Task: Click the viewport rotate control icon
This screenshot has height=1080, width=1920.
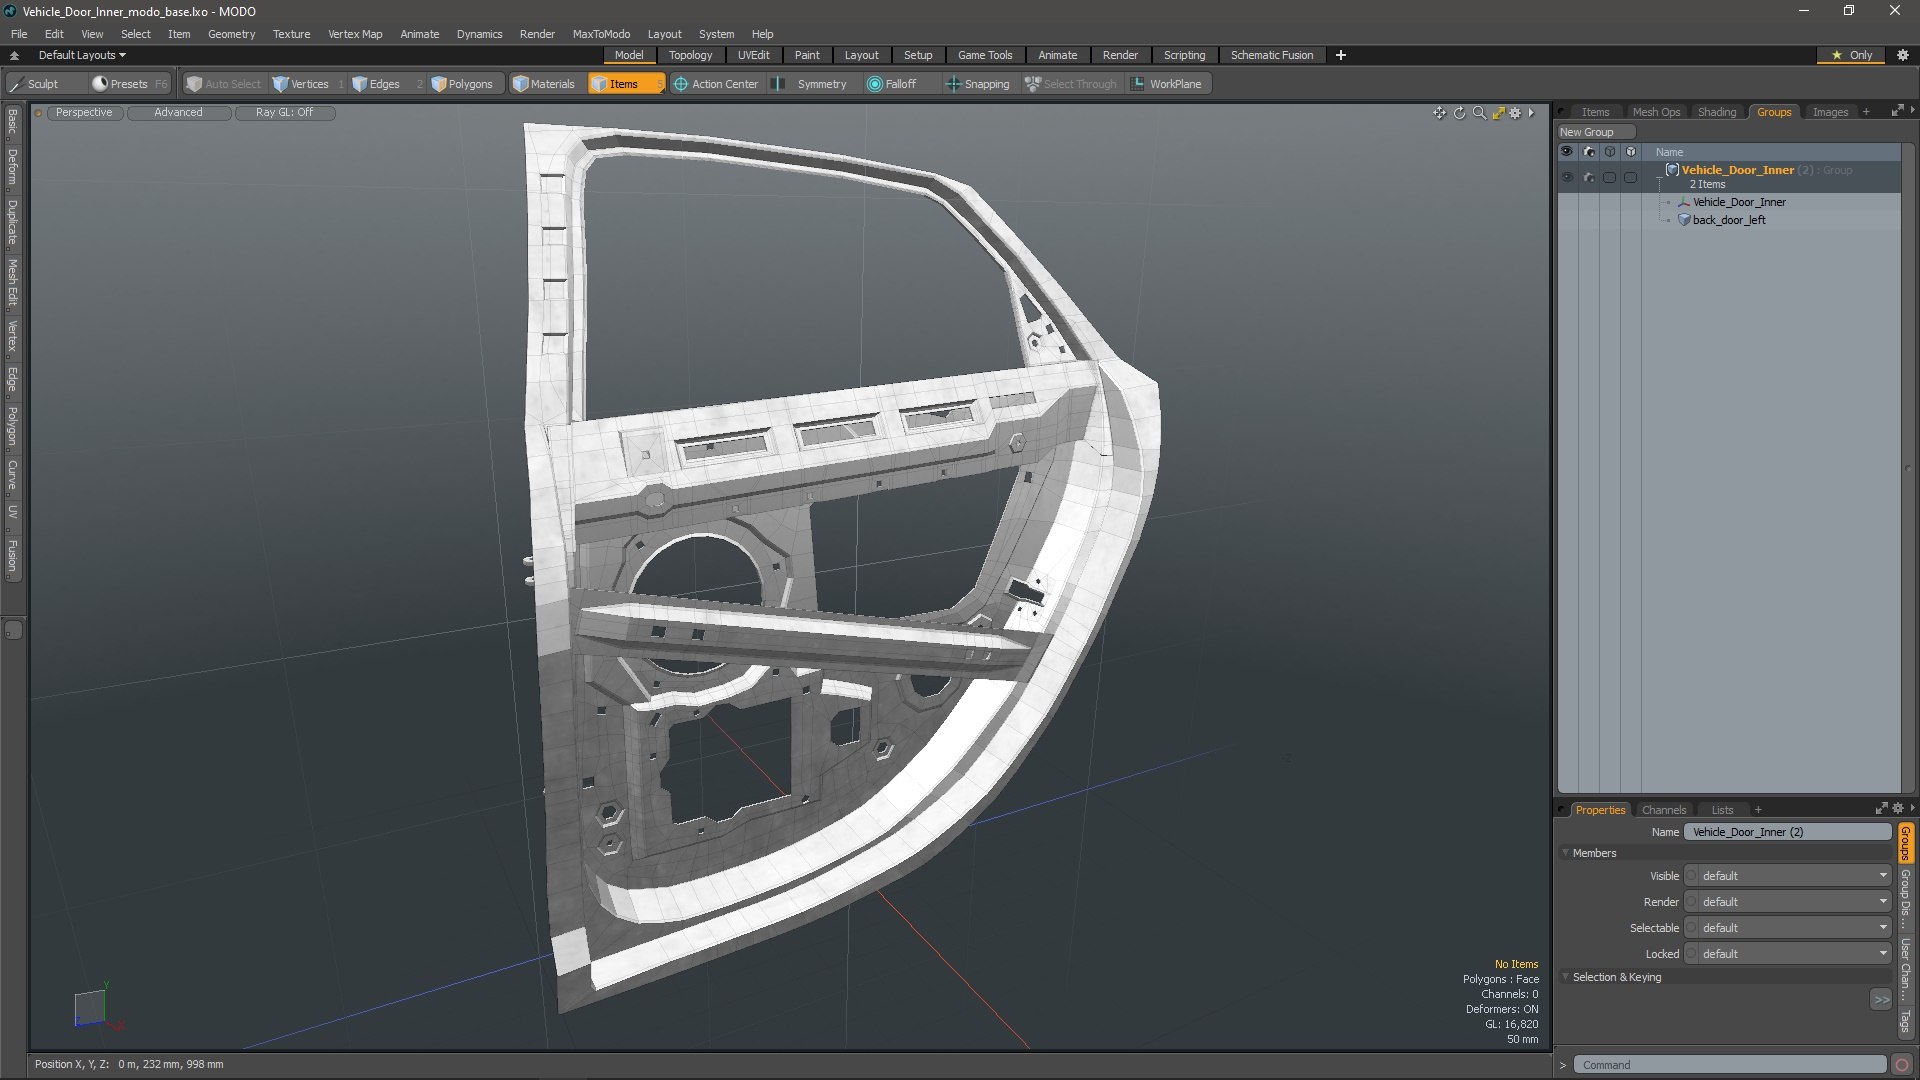Action: click(x=1459, y=113)
